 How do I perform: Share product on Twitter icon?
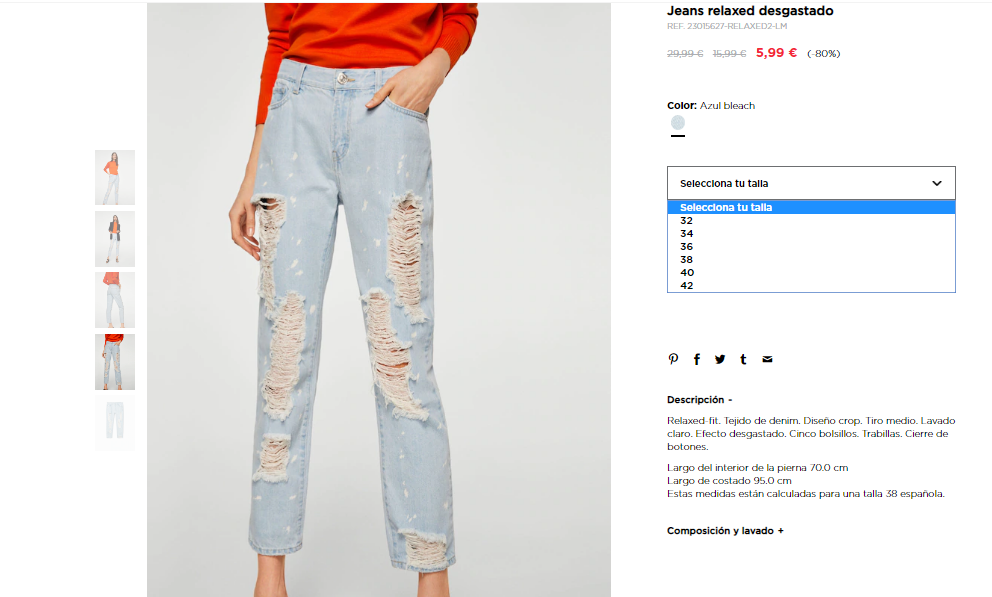coord(720,359)
